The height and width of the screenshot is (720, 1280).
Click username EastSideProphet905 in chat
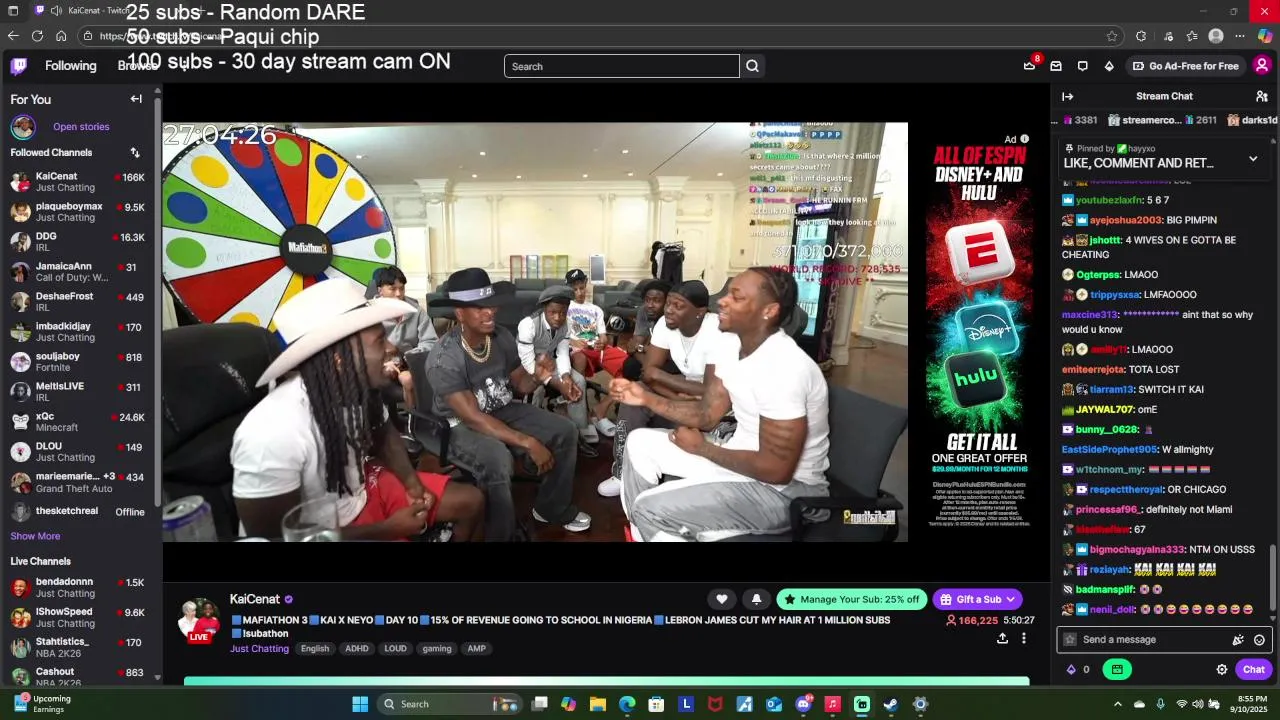pyautogui.click(x=1109, y=449)
